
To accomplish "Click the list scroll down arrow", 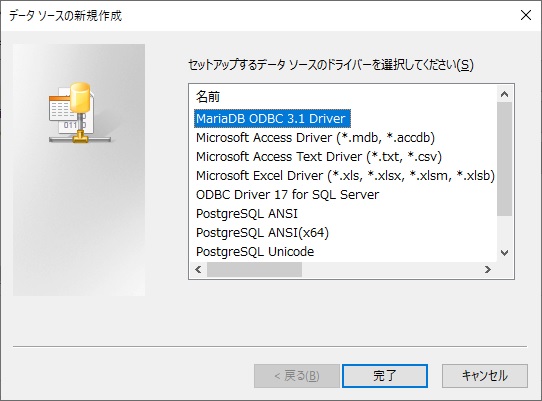I will coord(504,253).
